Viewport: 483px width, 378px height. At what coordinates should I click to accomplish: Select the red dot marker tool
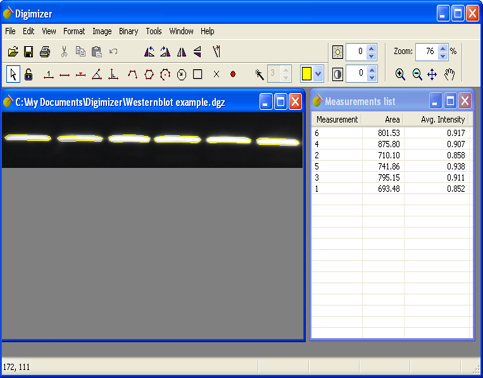click(x=233, y=74)
